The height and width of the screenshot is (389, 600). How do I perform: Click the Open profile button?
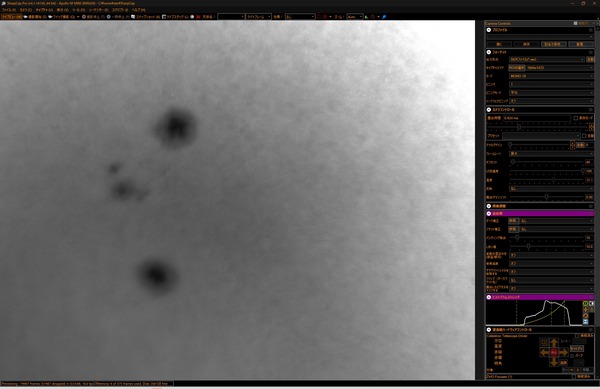(x=499, y=44)
